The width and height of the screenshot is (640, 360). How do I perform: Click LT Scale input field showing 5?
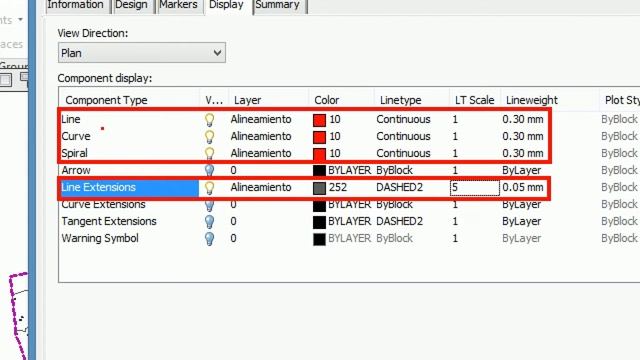click(x=475, y=187)
